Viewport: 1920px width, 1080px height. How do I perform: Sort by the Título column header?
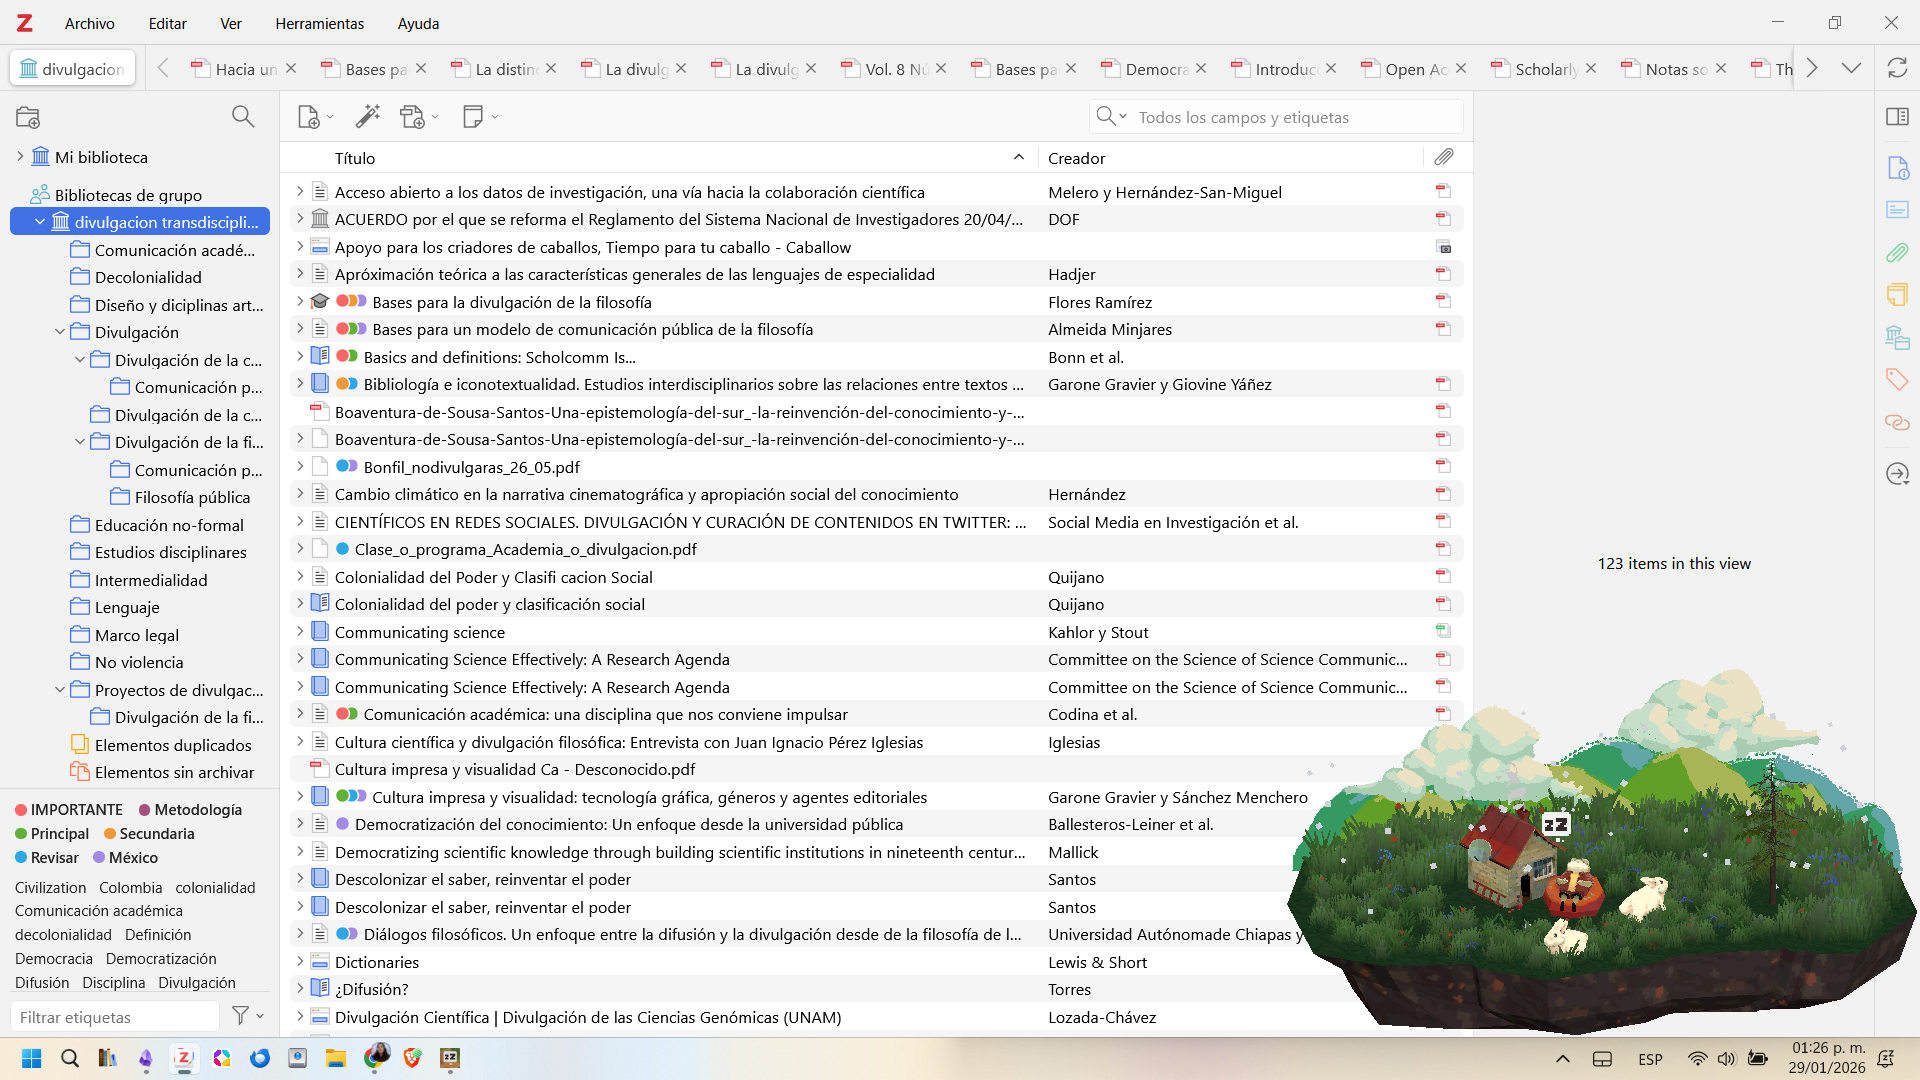coord(355,158)
